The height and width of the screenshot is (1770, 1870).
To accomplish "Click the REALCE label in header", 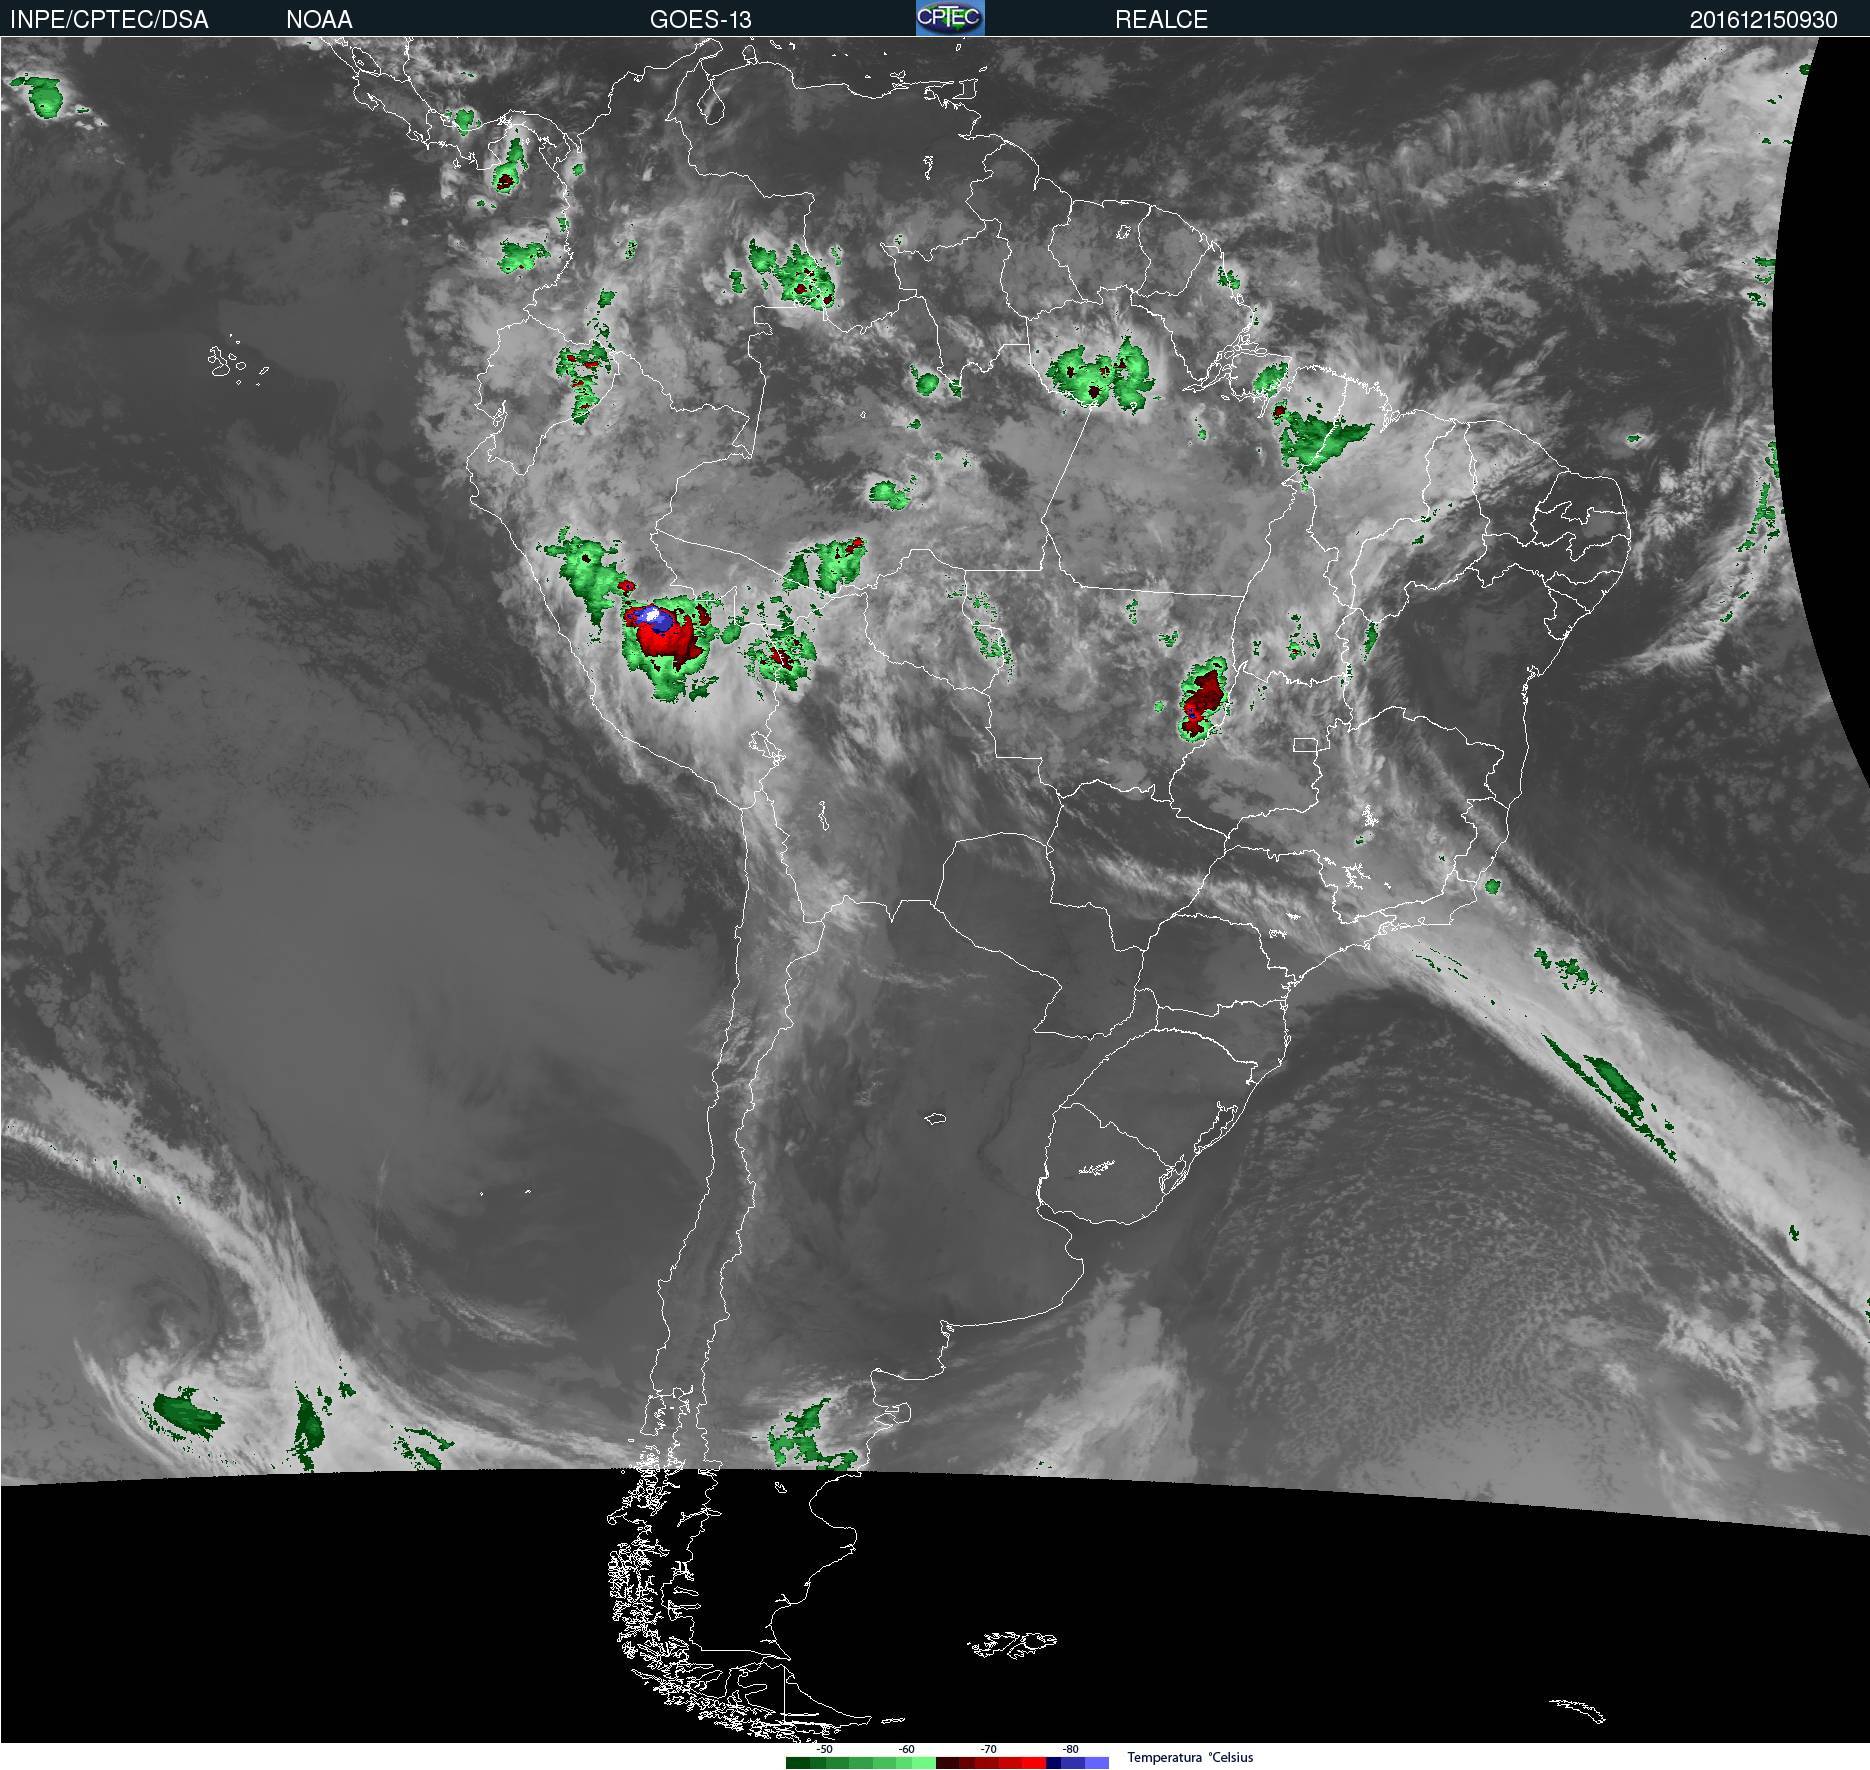I will 1161,19.
